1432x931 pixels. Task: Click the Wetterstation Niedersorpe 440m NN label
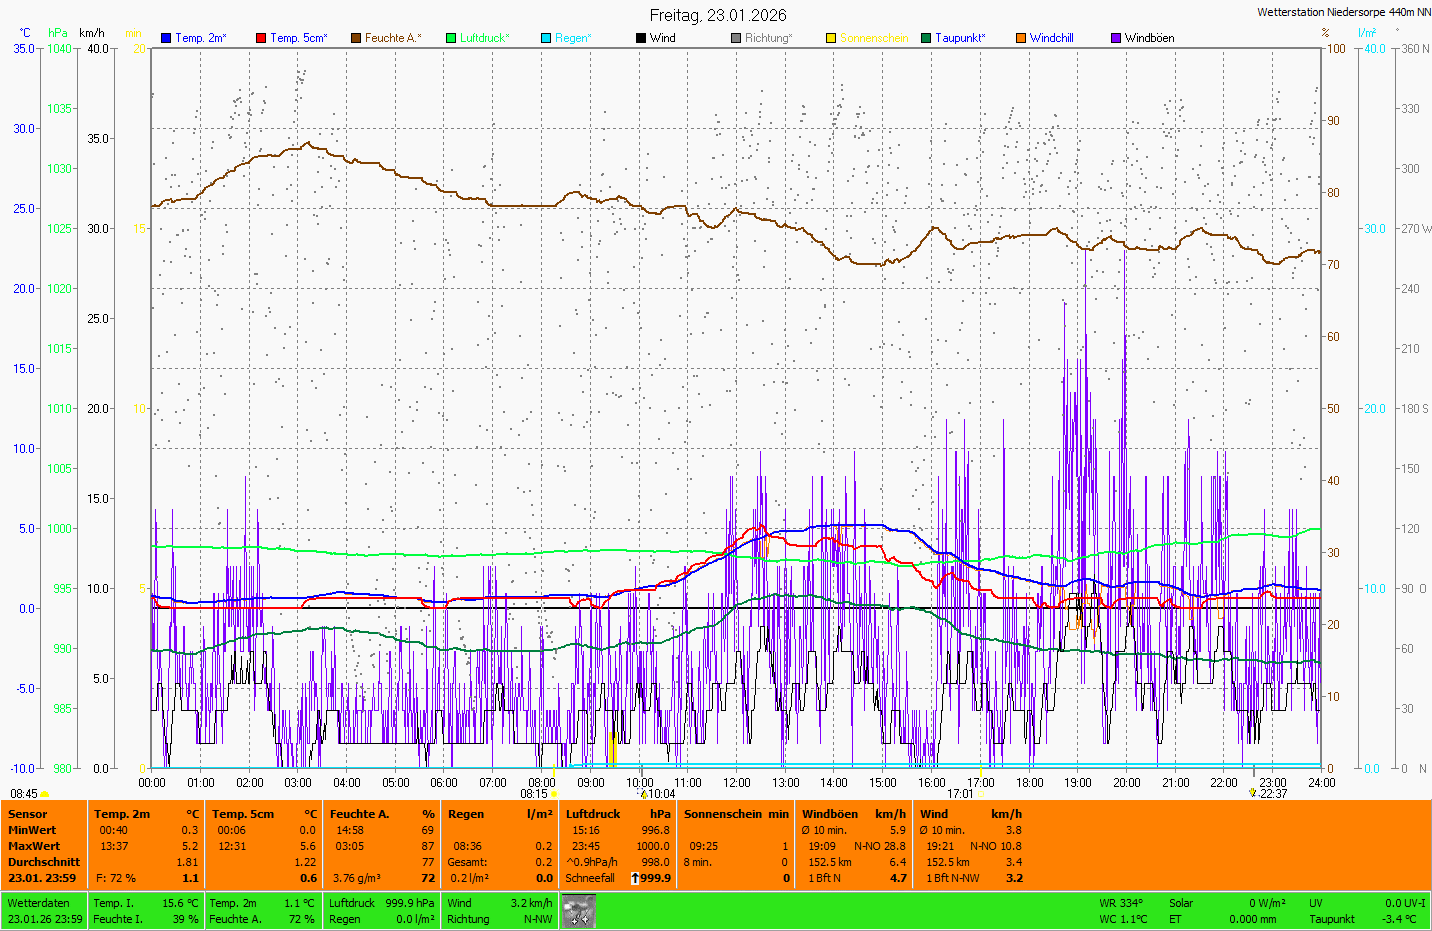pos(1343,12)
